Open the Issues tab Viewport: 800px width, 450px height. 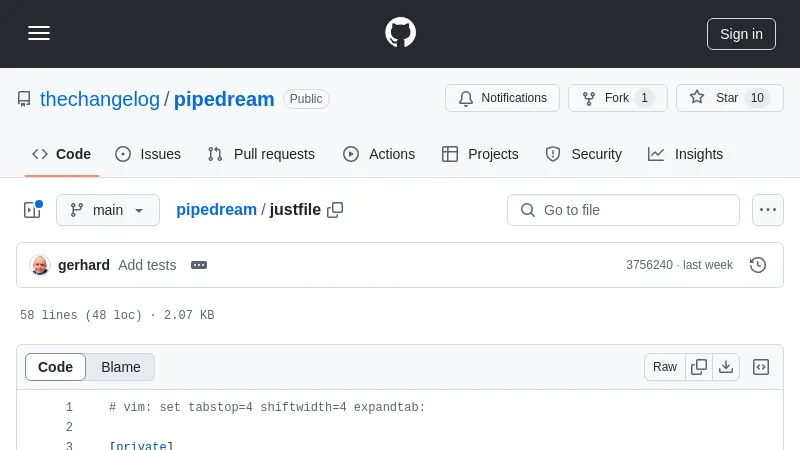(x=148, y=154)
